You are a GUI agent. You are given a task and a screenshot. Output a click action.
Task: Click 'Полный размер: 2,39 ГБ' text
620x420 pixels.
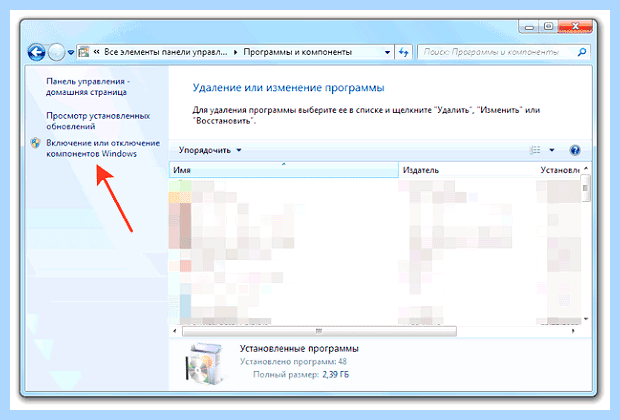pos(301,375)
